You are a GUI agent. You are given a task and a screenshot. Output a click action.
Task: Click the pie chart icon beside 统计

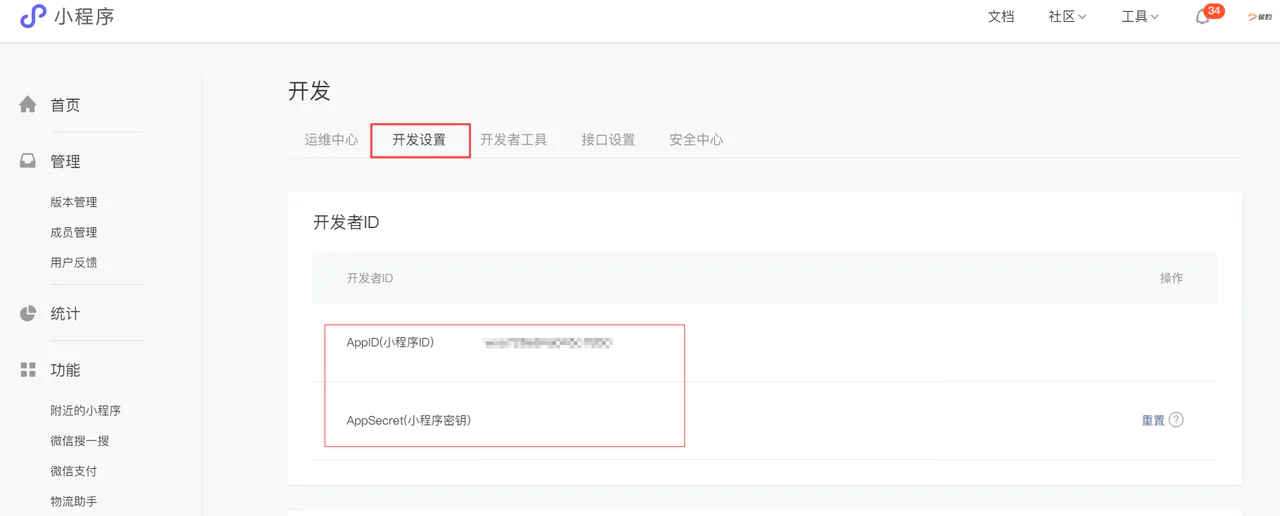28,313
